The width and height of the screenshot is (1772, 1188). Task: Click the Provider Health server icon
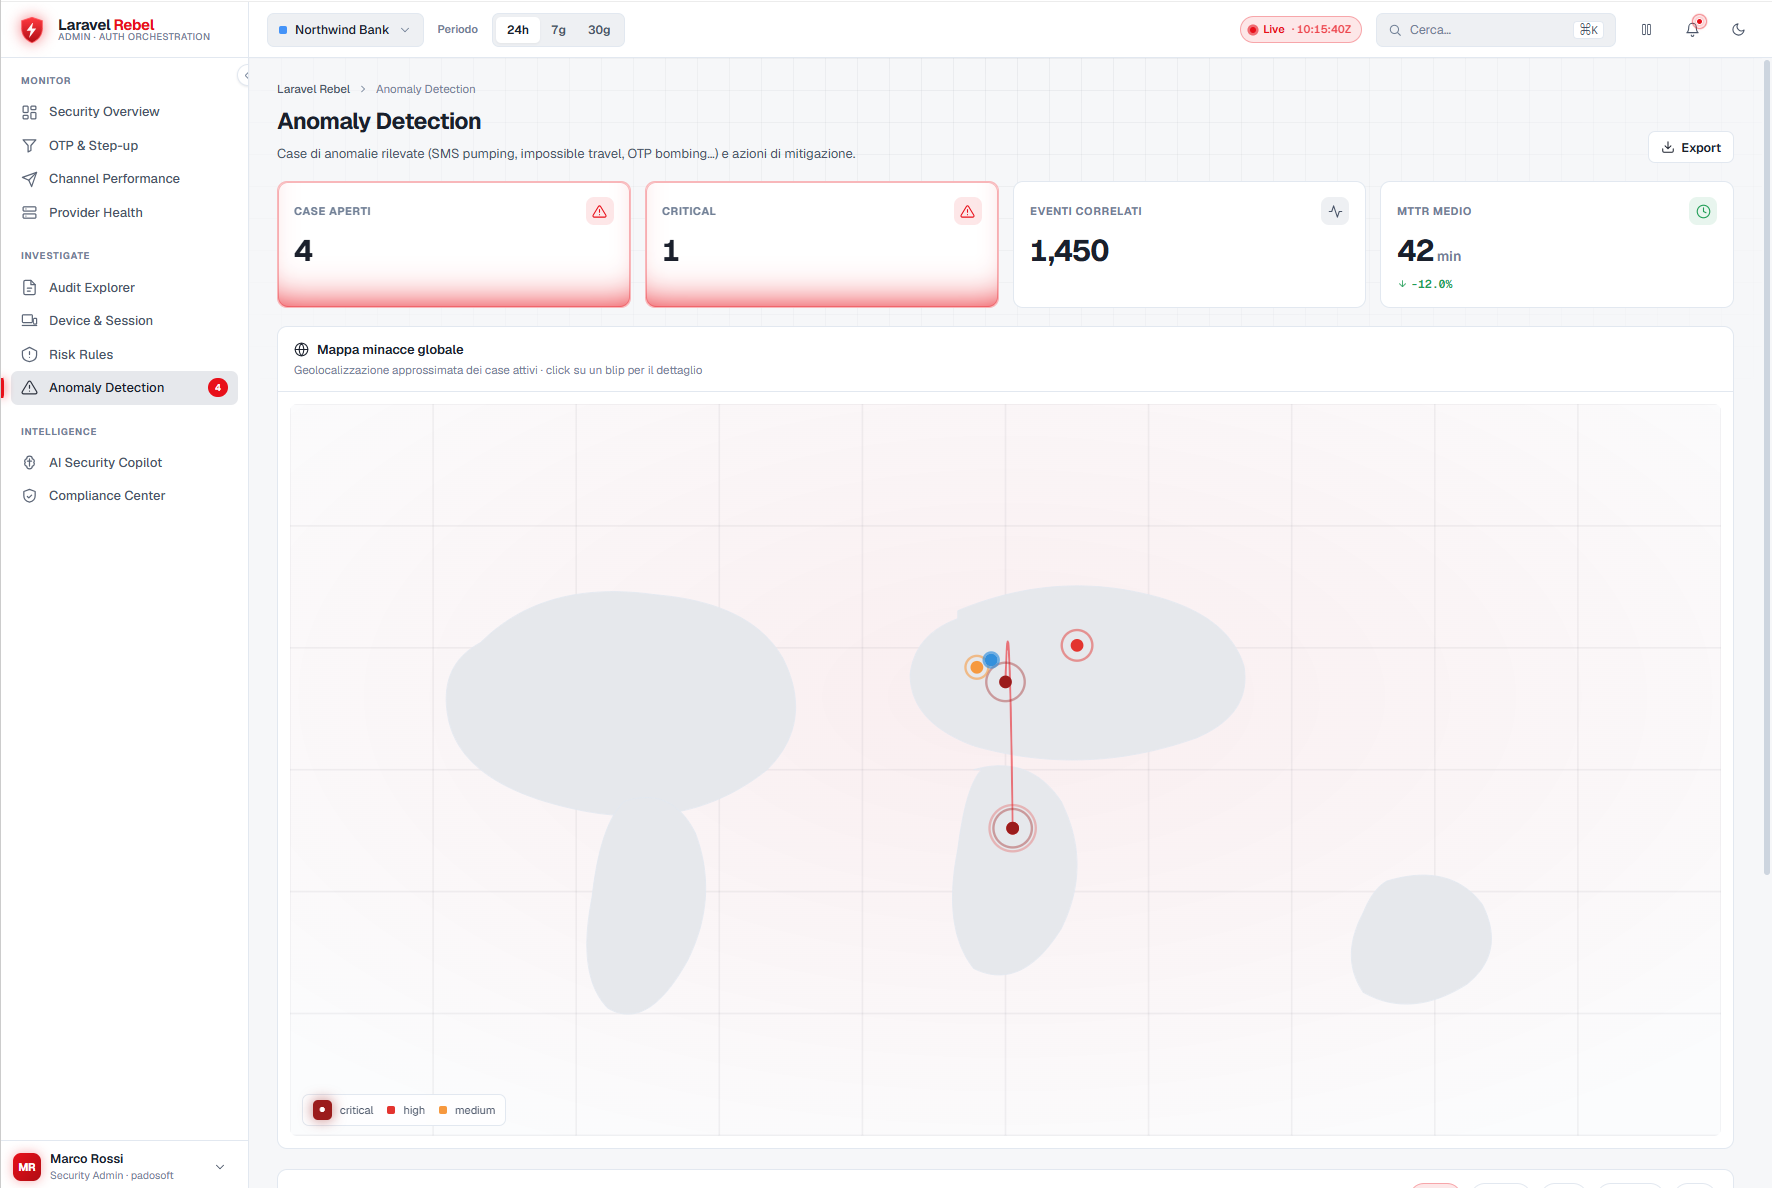coord(30,213)
